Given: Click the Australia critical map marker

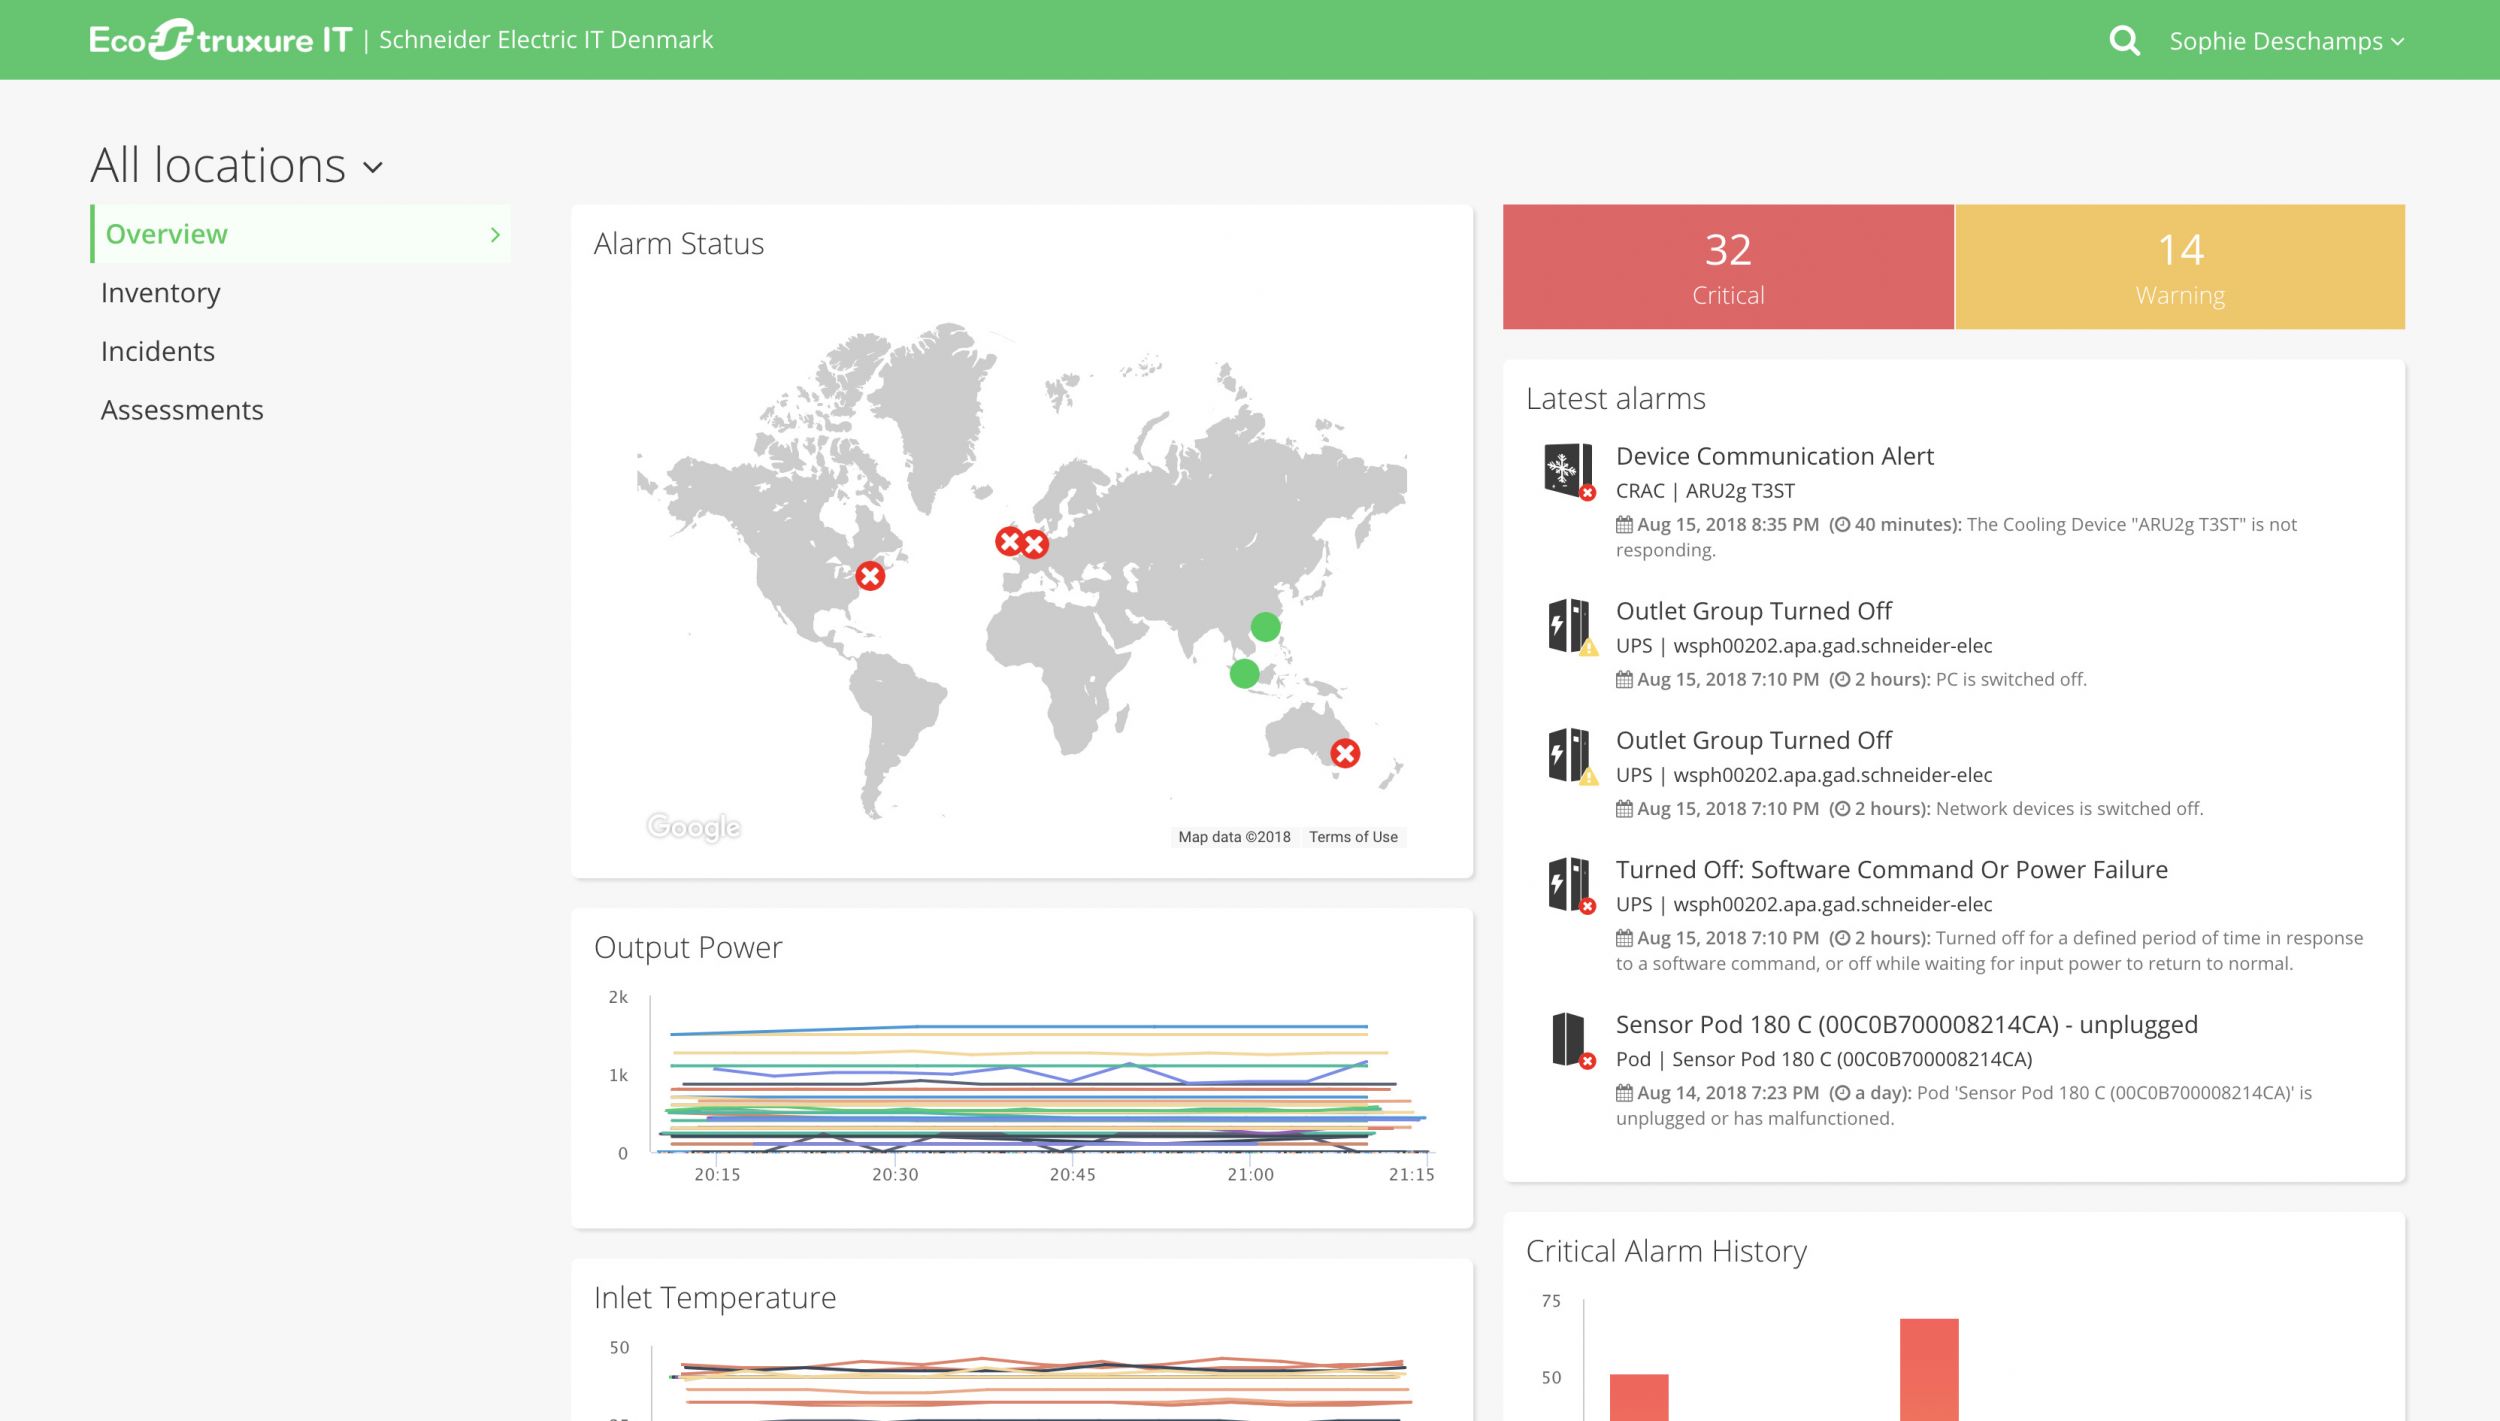Looking at the screenshot, I should click(x=1345, y=753).
